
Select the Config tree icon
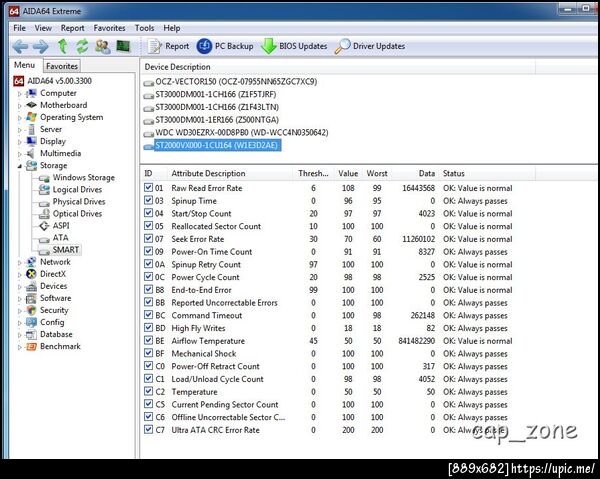click(31, 323)
